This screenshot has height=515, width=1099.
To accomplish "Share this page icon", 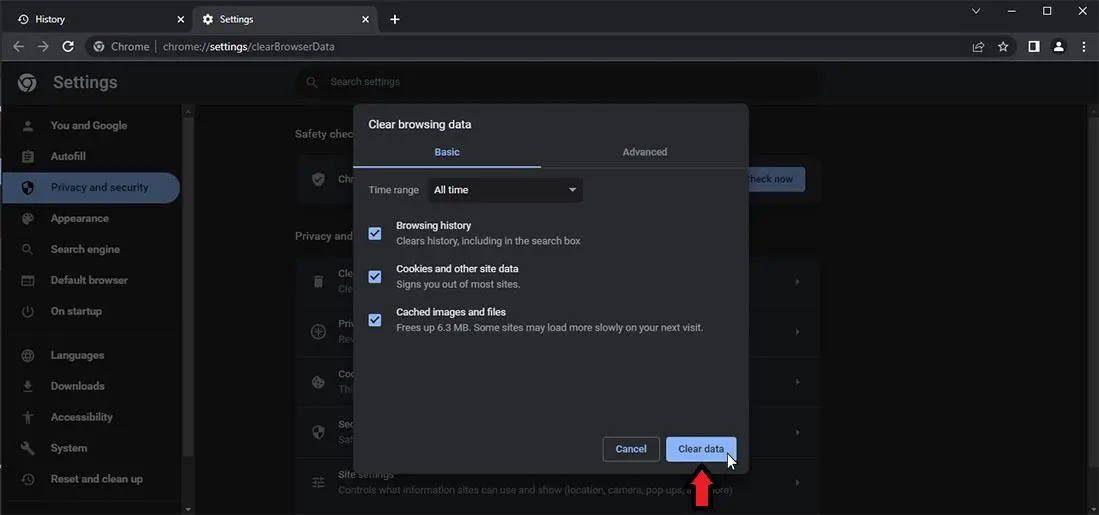I will (978, 47).
